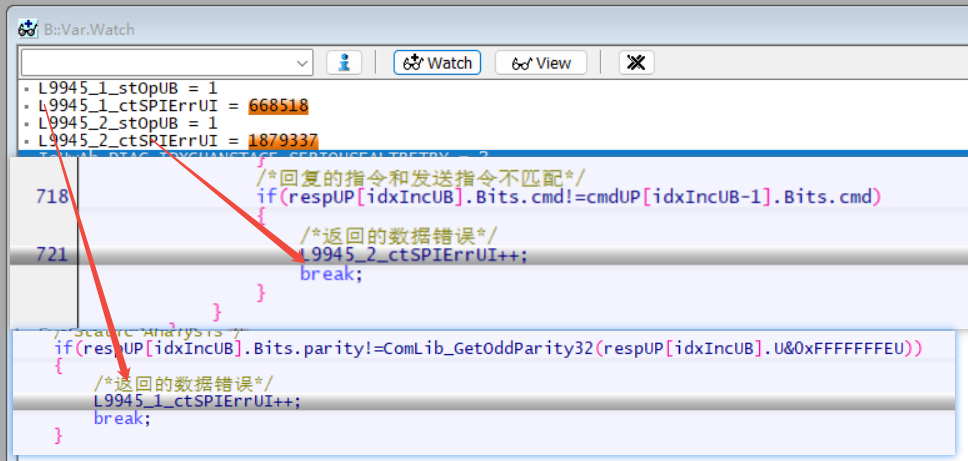This screenshot has width=968, height=461.
Task: Click the highlighted value 1879337
Action: point(283,141)
